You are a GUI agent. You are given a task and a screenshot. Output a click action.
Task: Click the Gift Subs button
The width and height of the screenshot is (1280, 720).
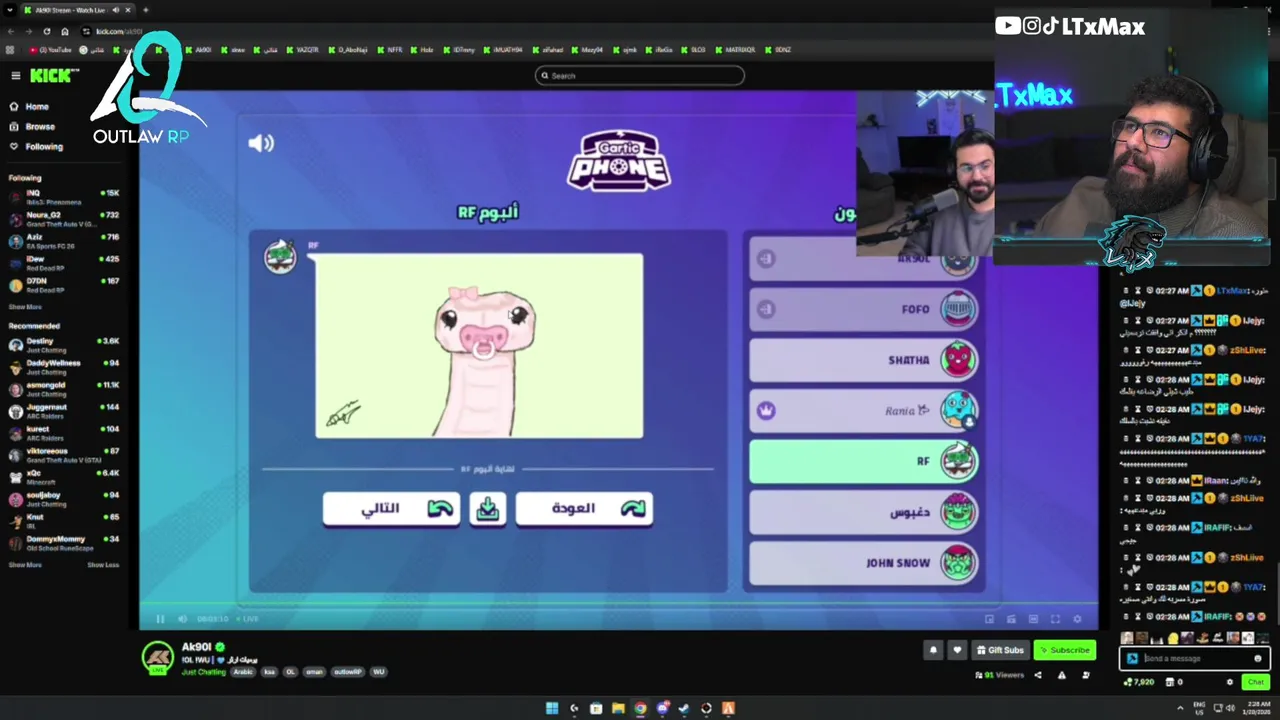[1000, 650]
